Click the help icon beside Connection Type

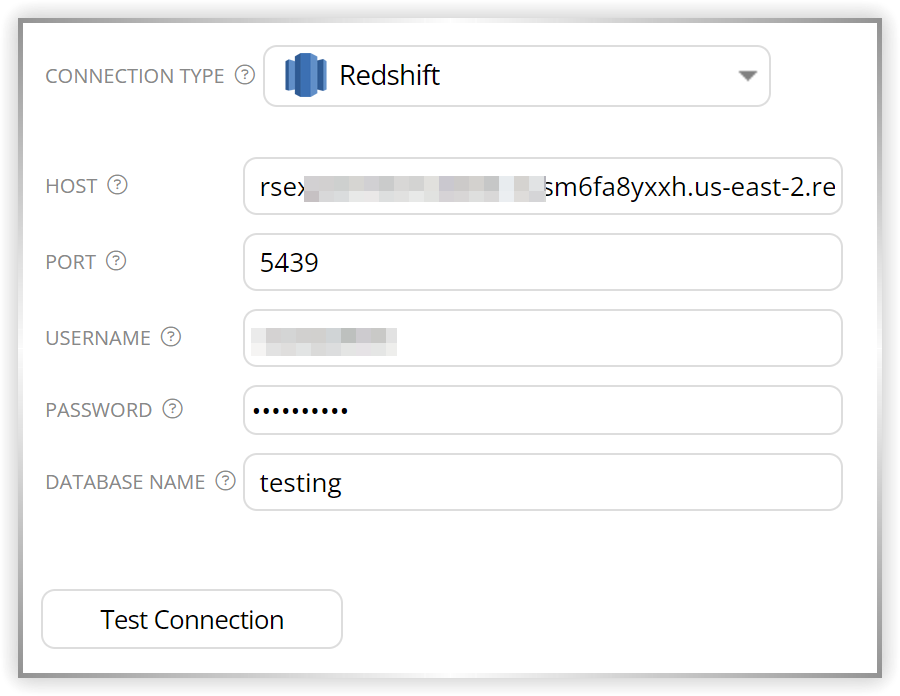pos(245,75)
